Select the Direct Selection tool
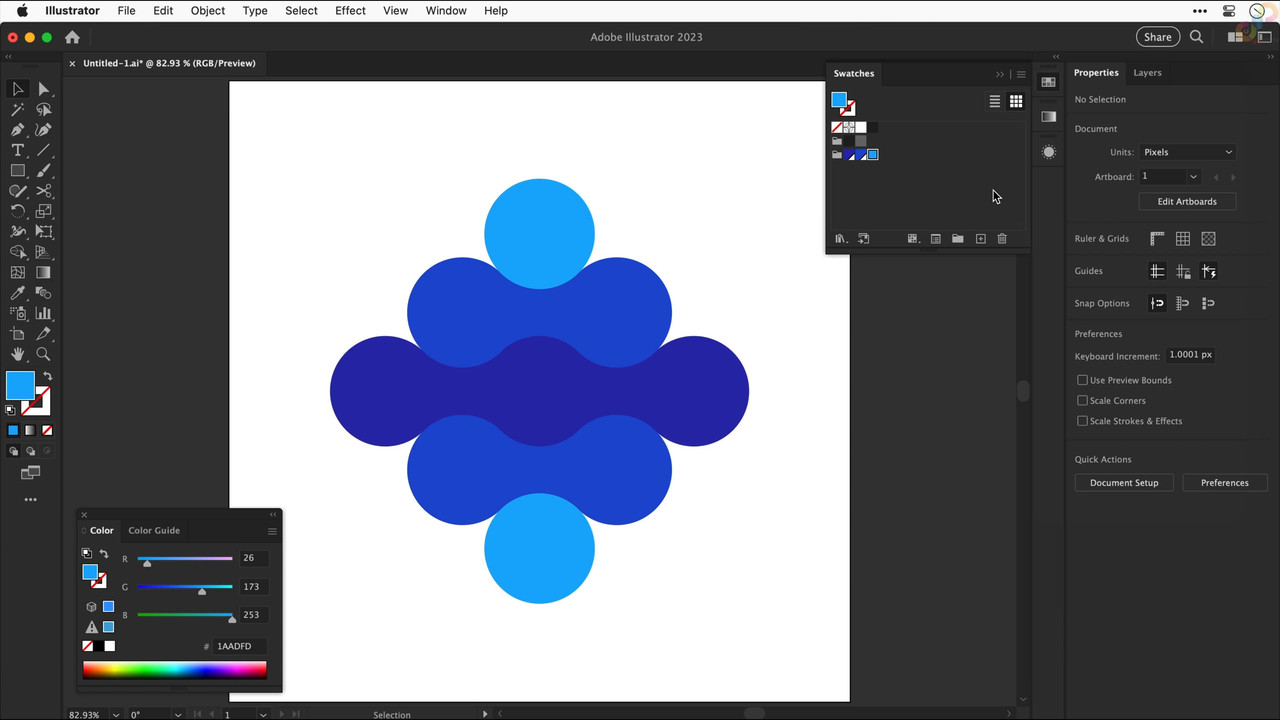Screen dimensions: 1280x720 43,89
